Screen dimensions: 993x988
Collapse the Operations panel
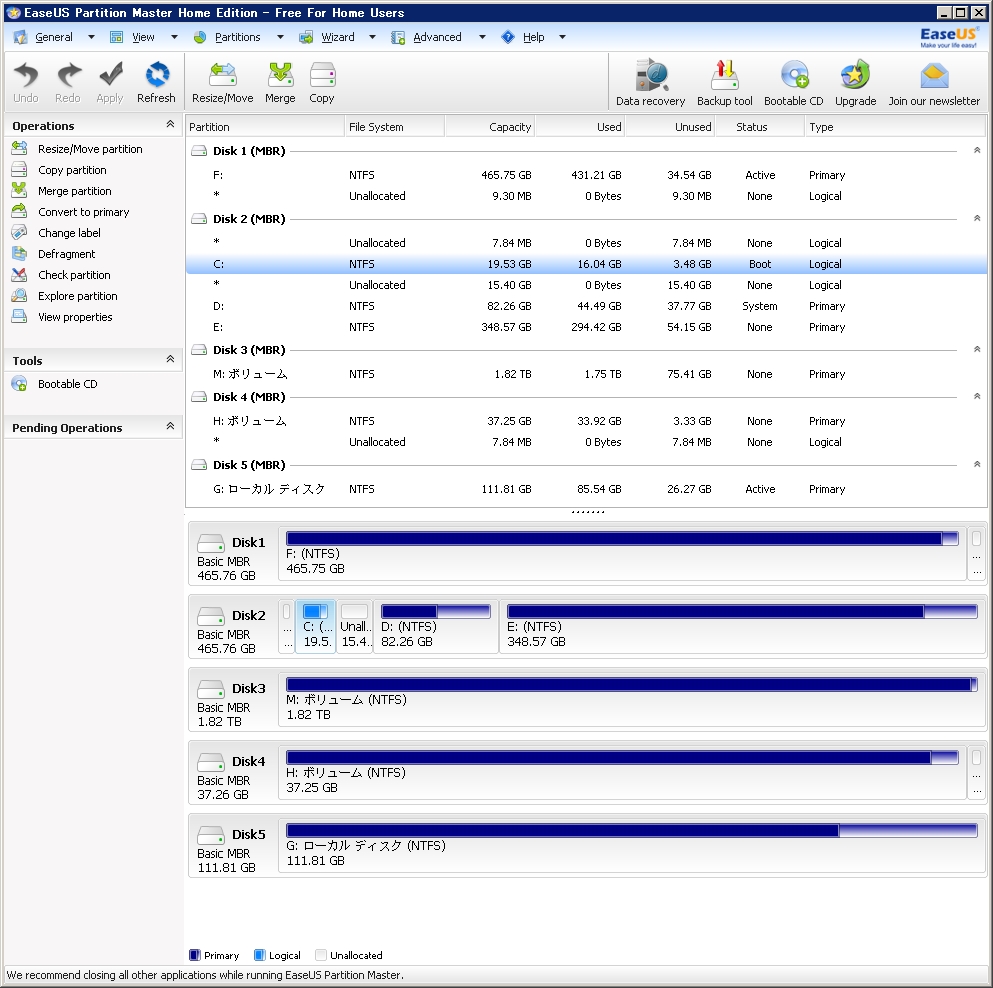click(170, 125)
